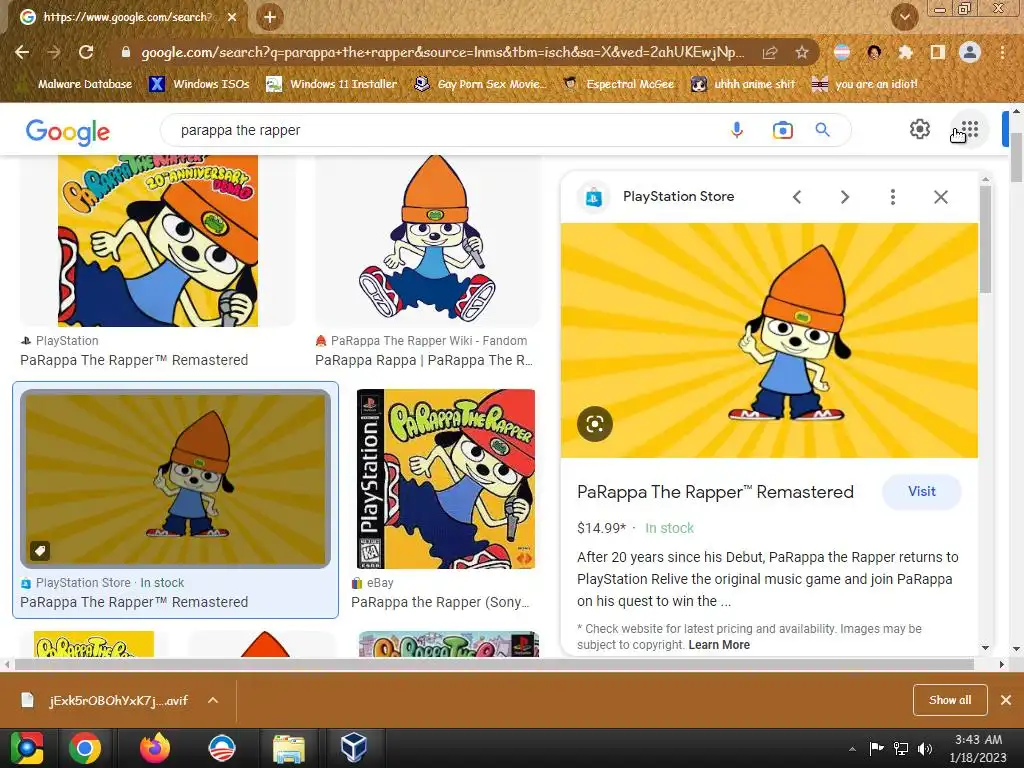Open downloaded avif file in download bar

pos(108,700)
